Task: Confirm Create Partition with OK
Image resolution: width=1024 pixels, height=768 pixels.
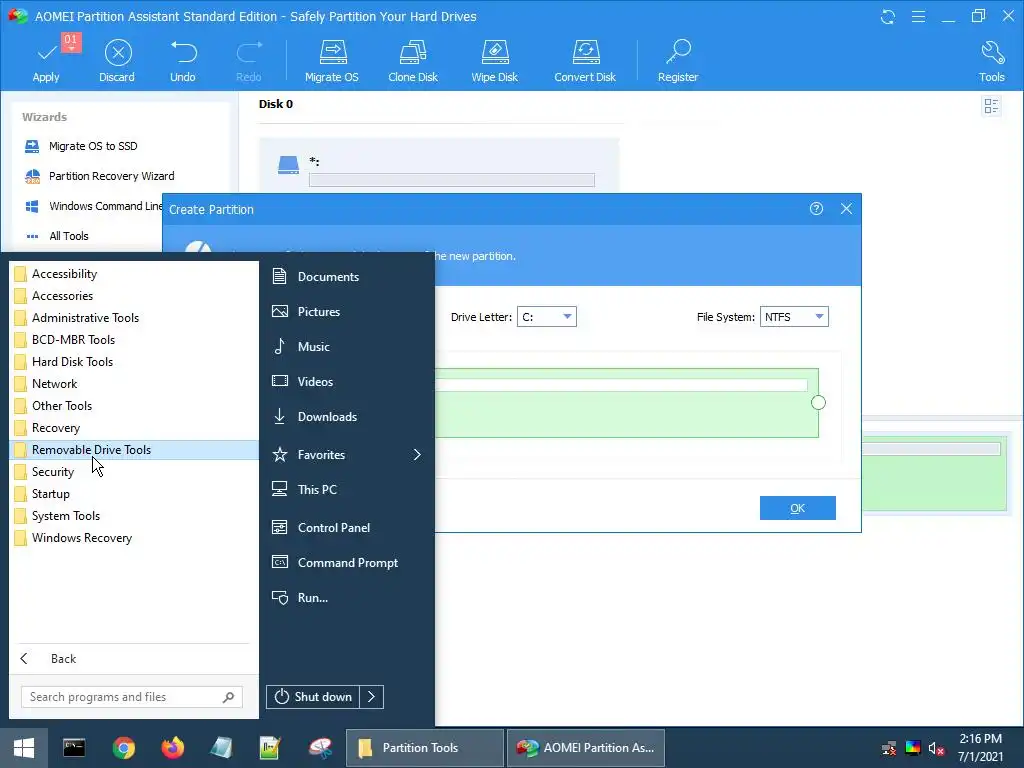Action: pyautogui.click(x=797, y=508)
